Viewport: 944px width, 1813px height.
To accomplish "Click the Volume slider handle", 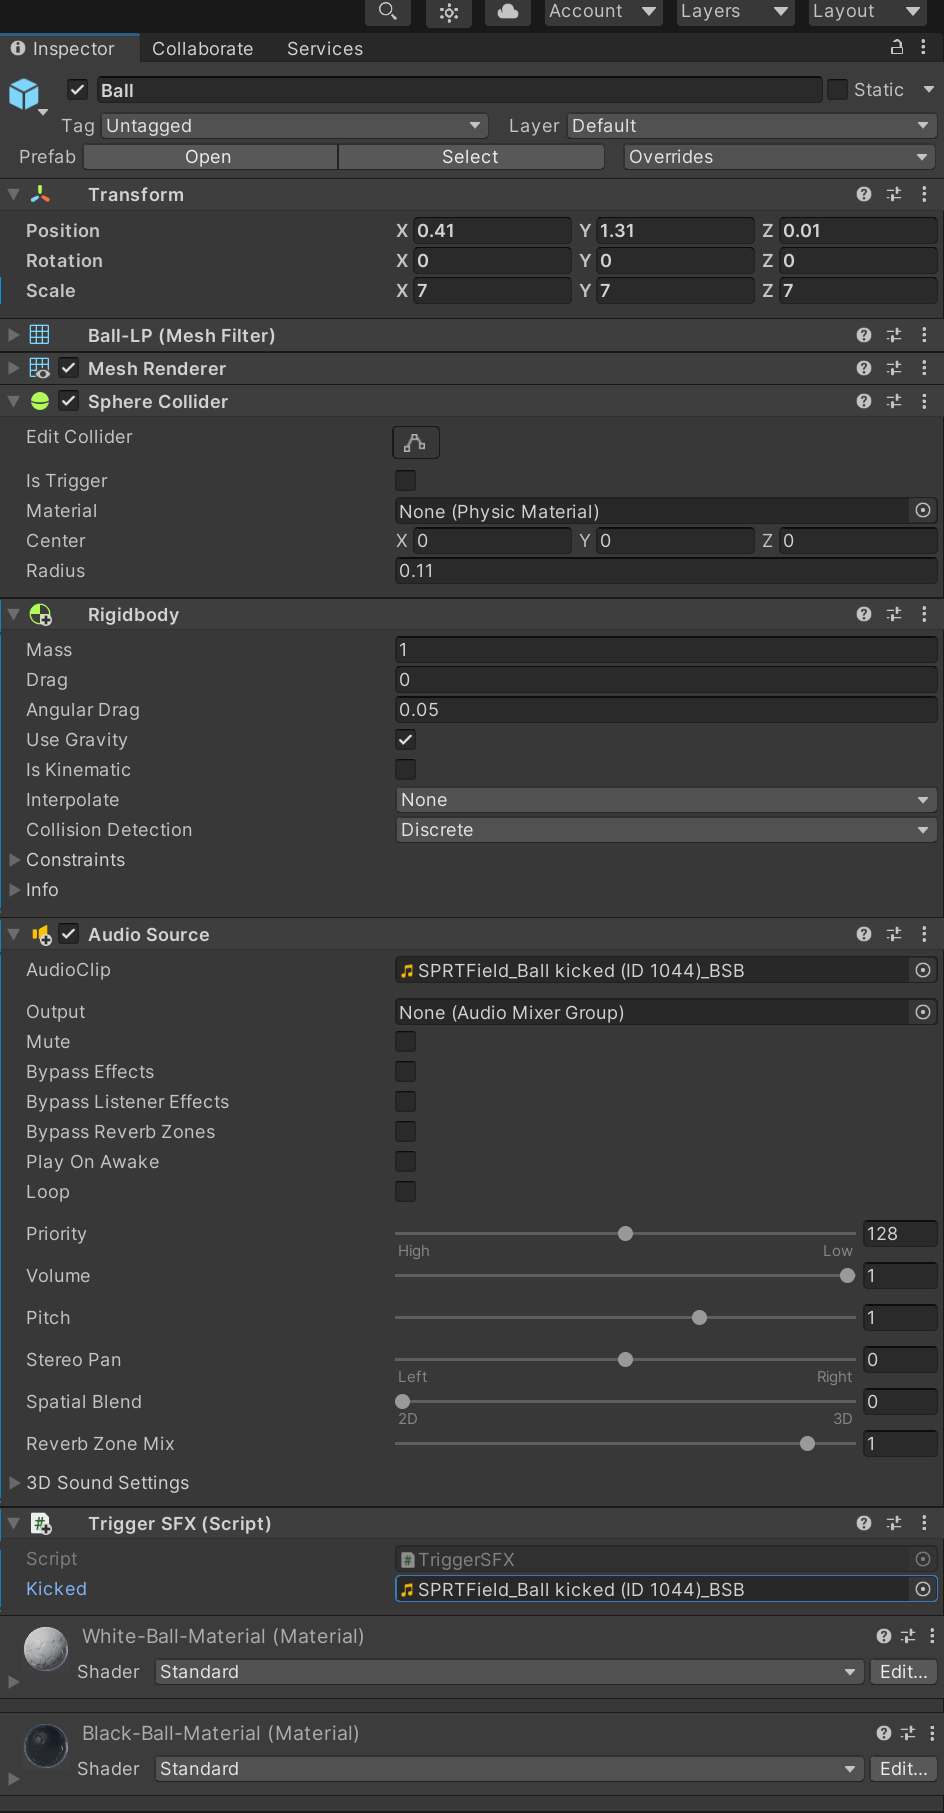I will coord(848,1276).
